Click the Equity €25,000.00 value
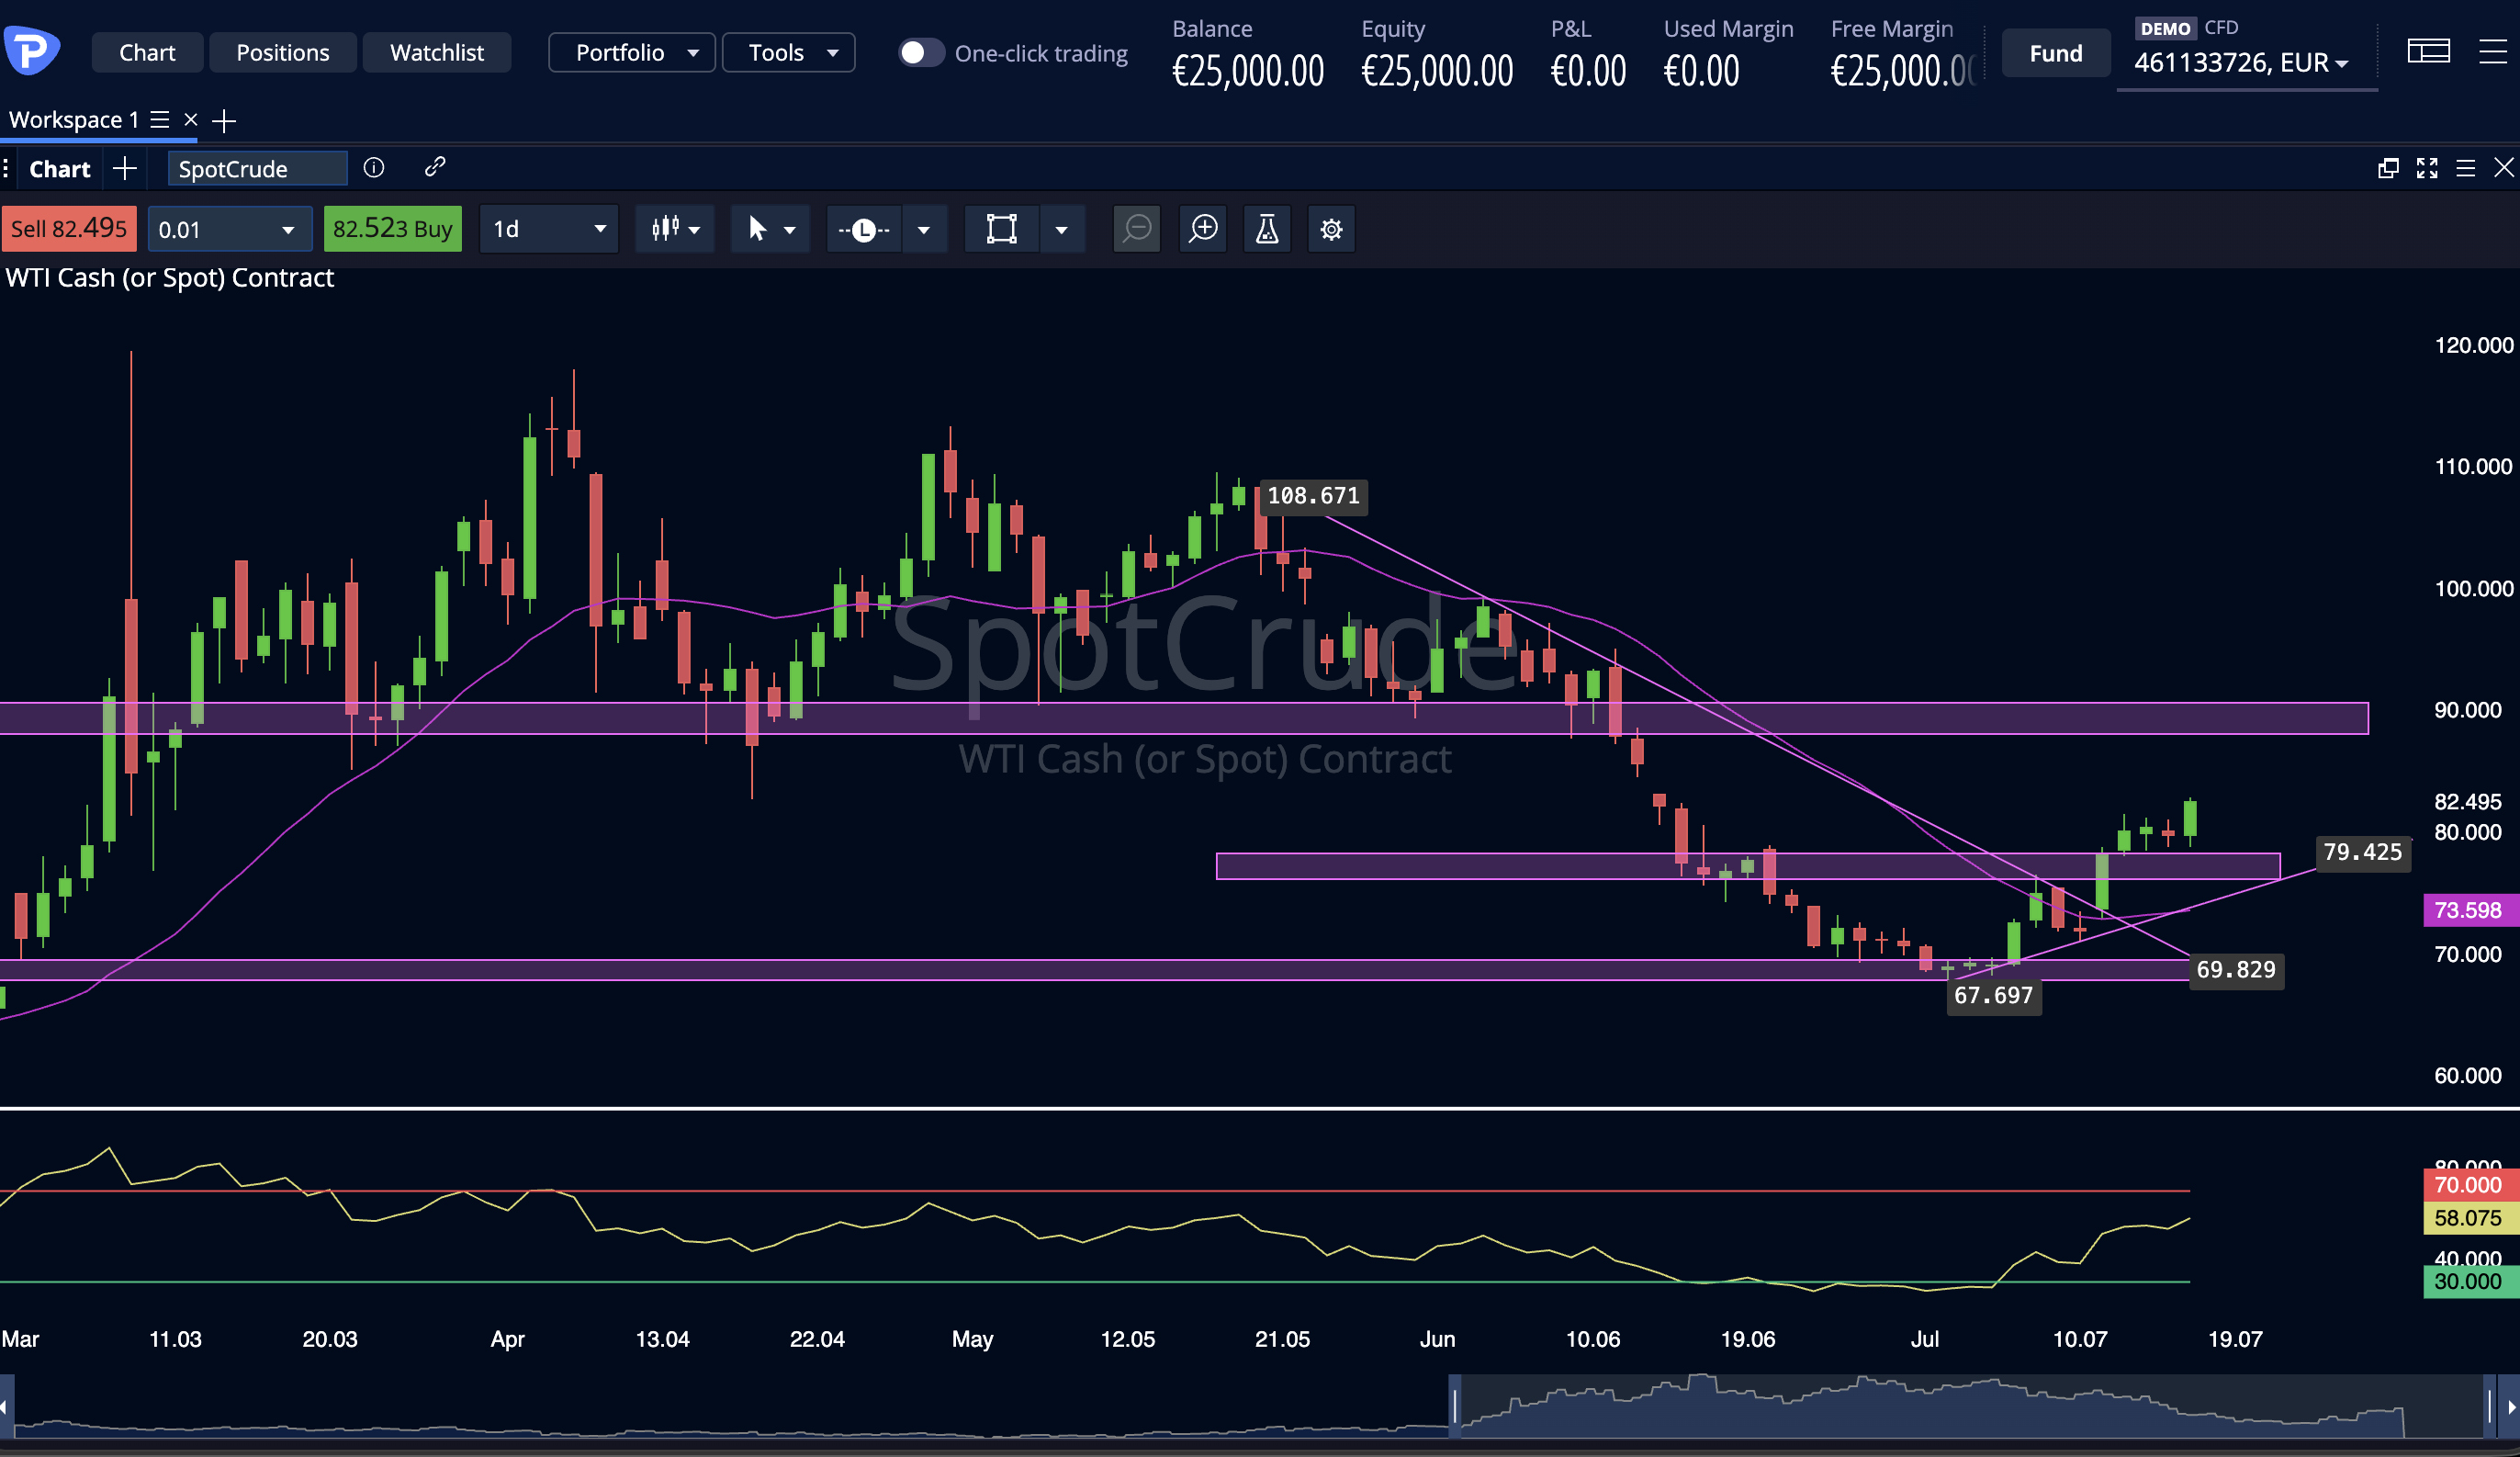 click(1437, 71)
